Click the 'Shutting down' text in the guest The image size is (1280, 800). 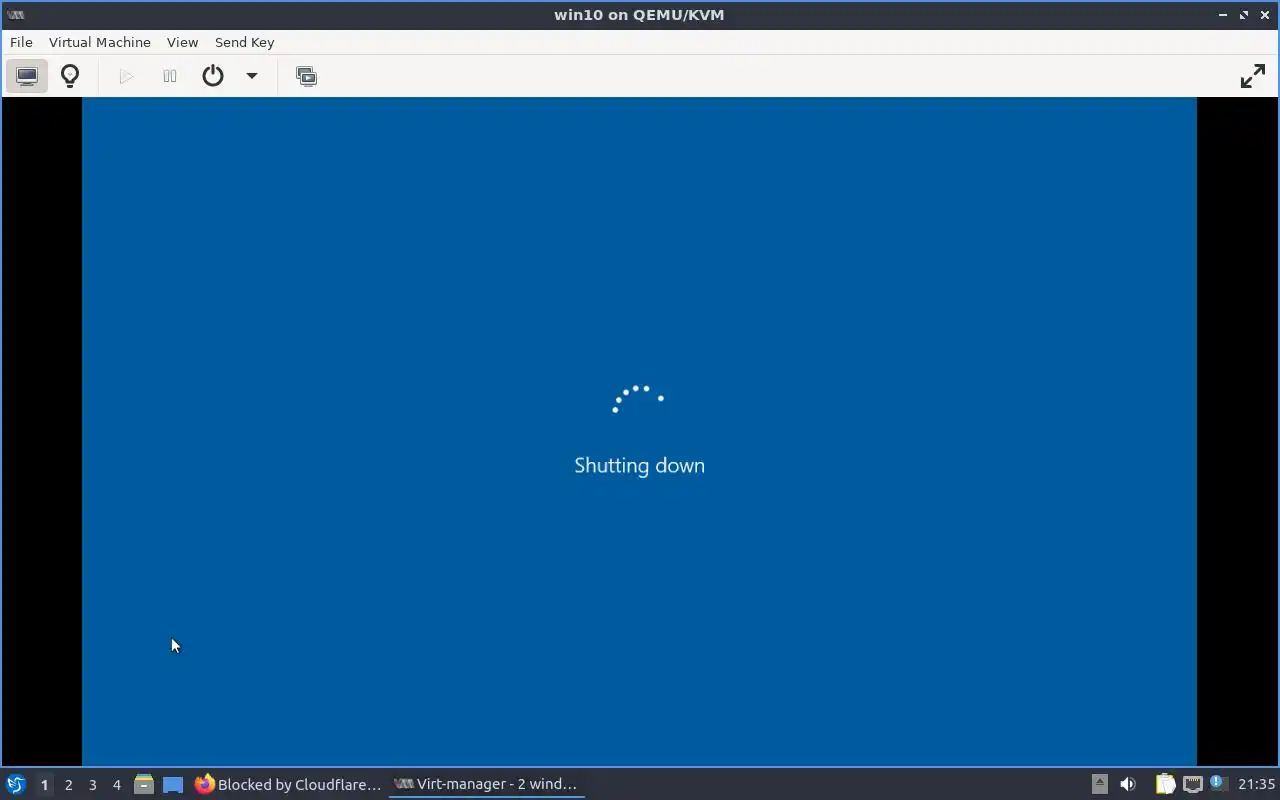pyautogui.click(x=639, y=465)
